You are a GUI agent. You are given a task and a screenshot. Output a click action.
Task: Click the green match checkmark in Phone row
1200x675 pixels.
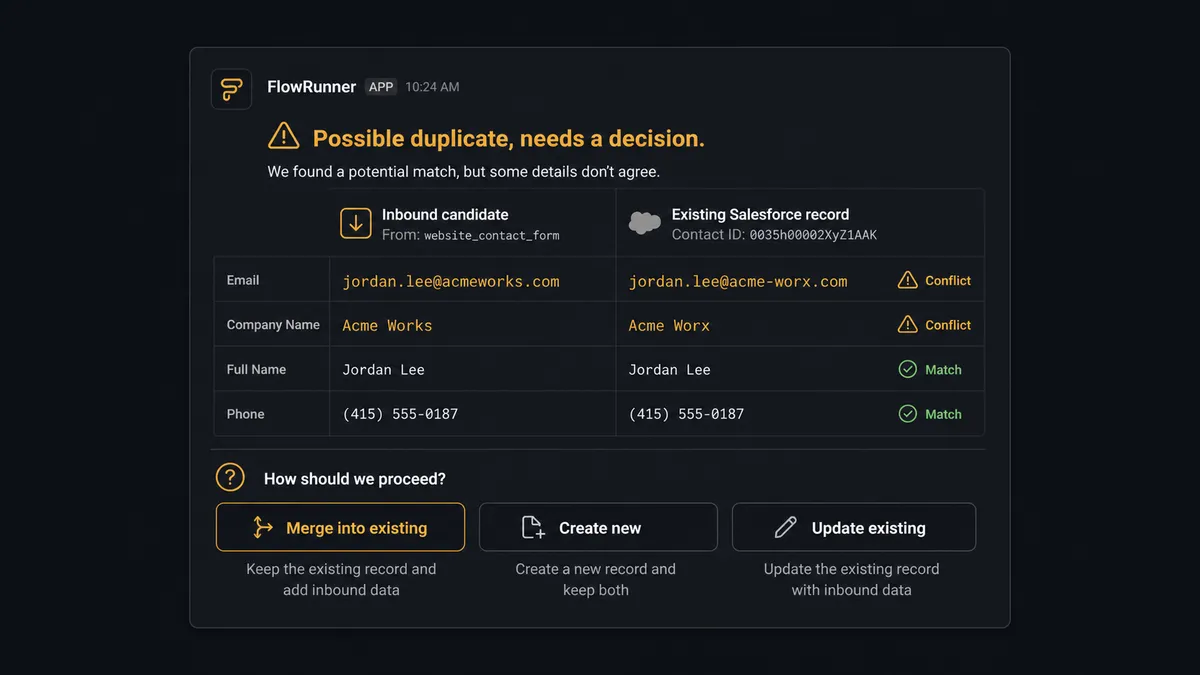click(x=907, y=413)
